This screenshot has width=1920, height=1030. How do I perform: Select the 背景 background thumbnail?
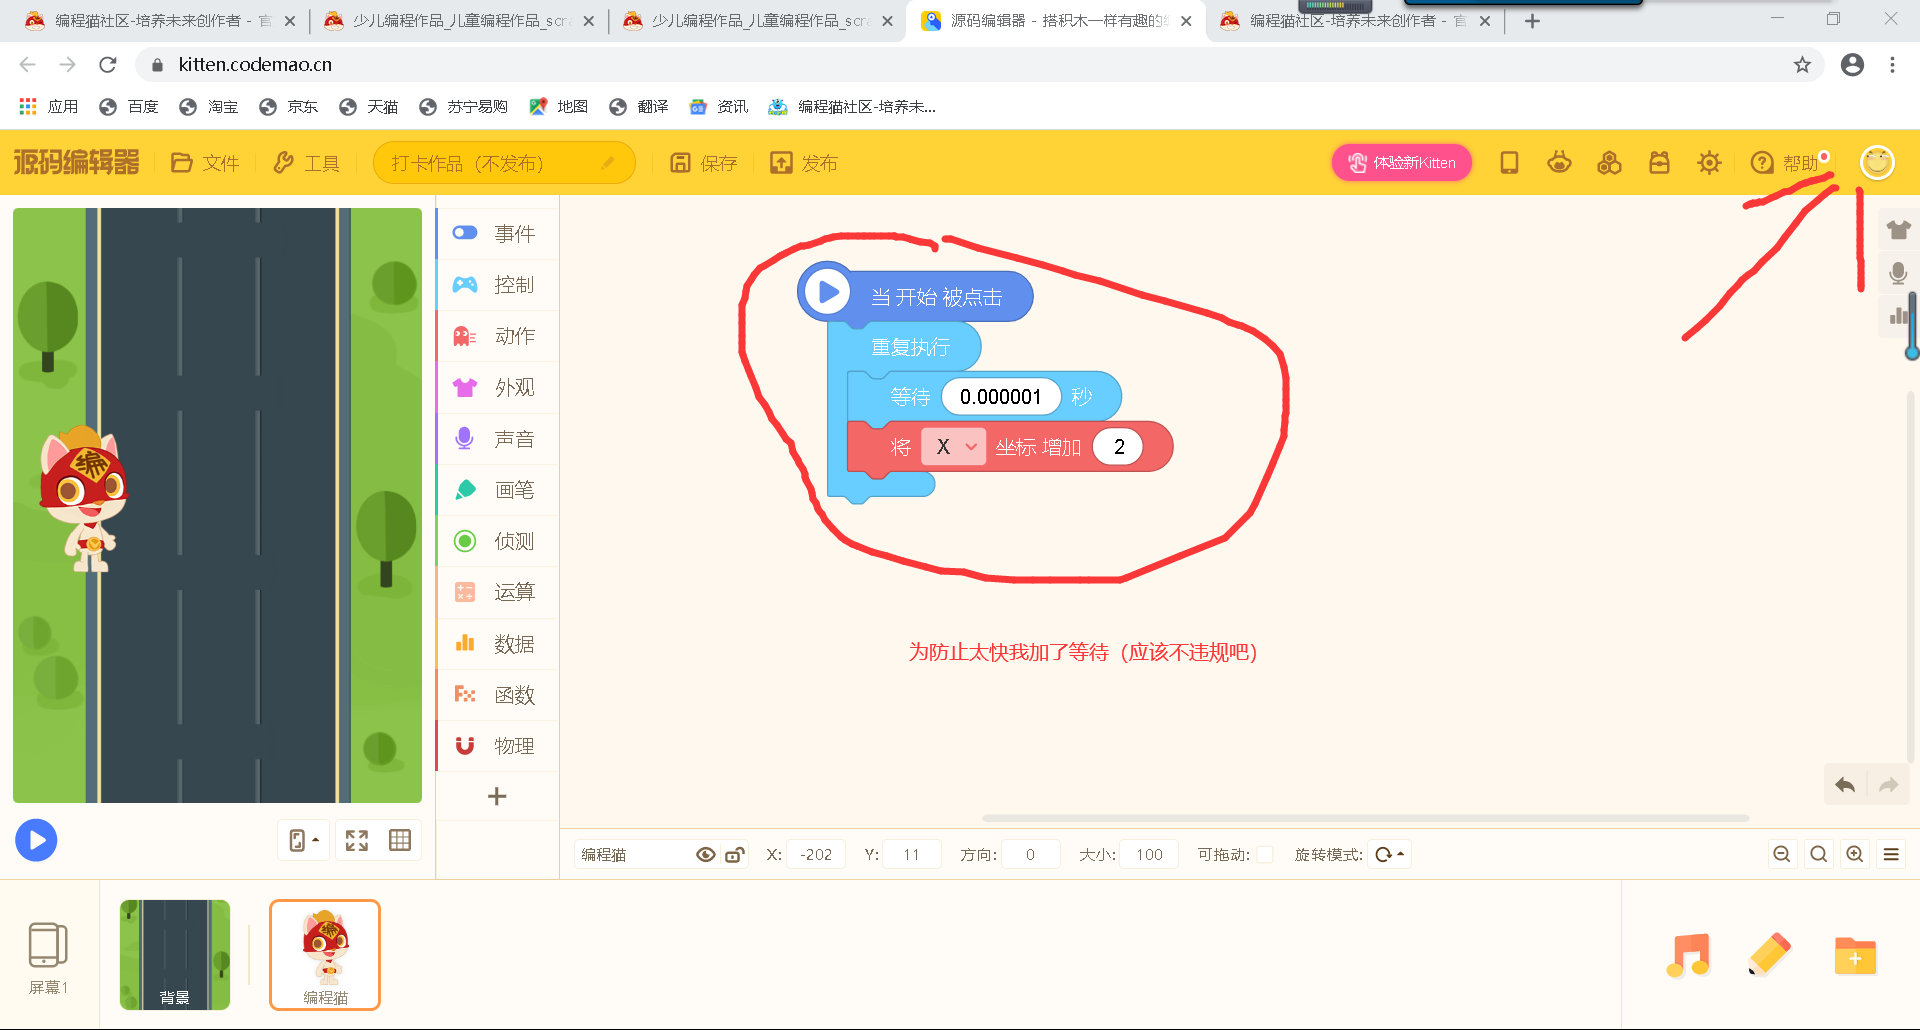(175, 954)
